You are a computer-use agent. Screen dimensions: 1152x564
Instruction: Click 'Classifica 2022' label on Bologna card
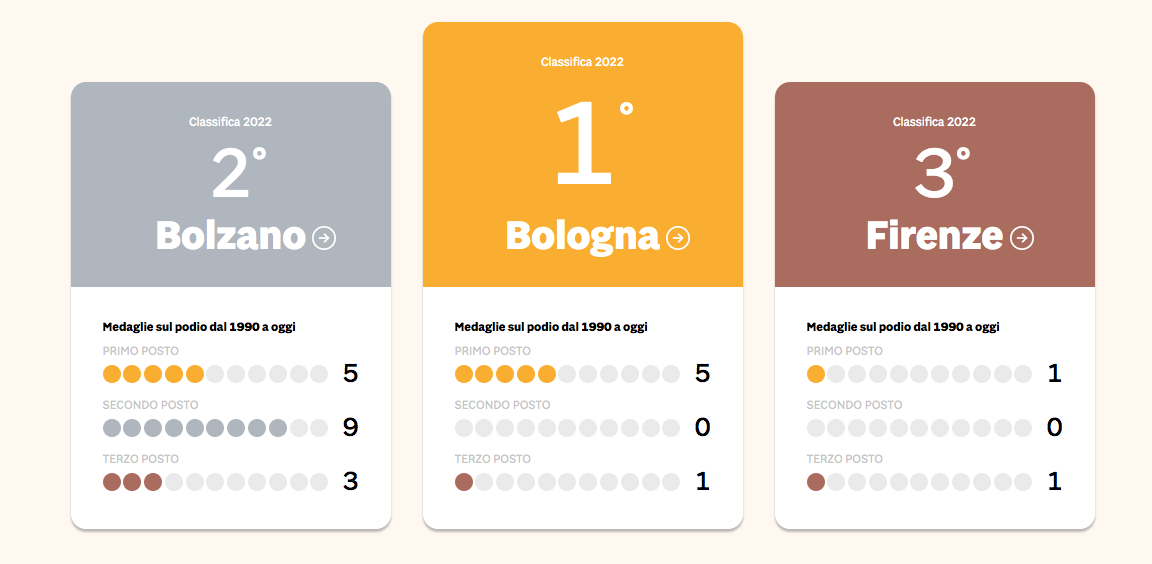582,62
